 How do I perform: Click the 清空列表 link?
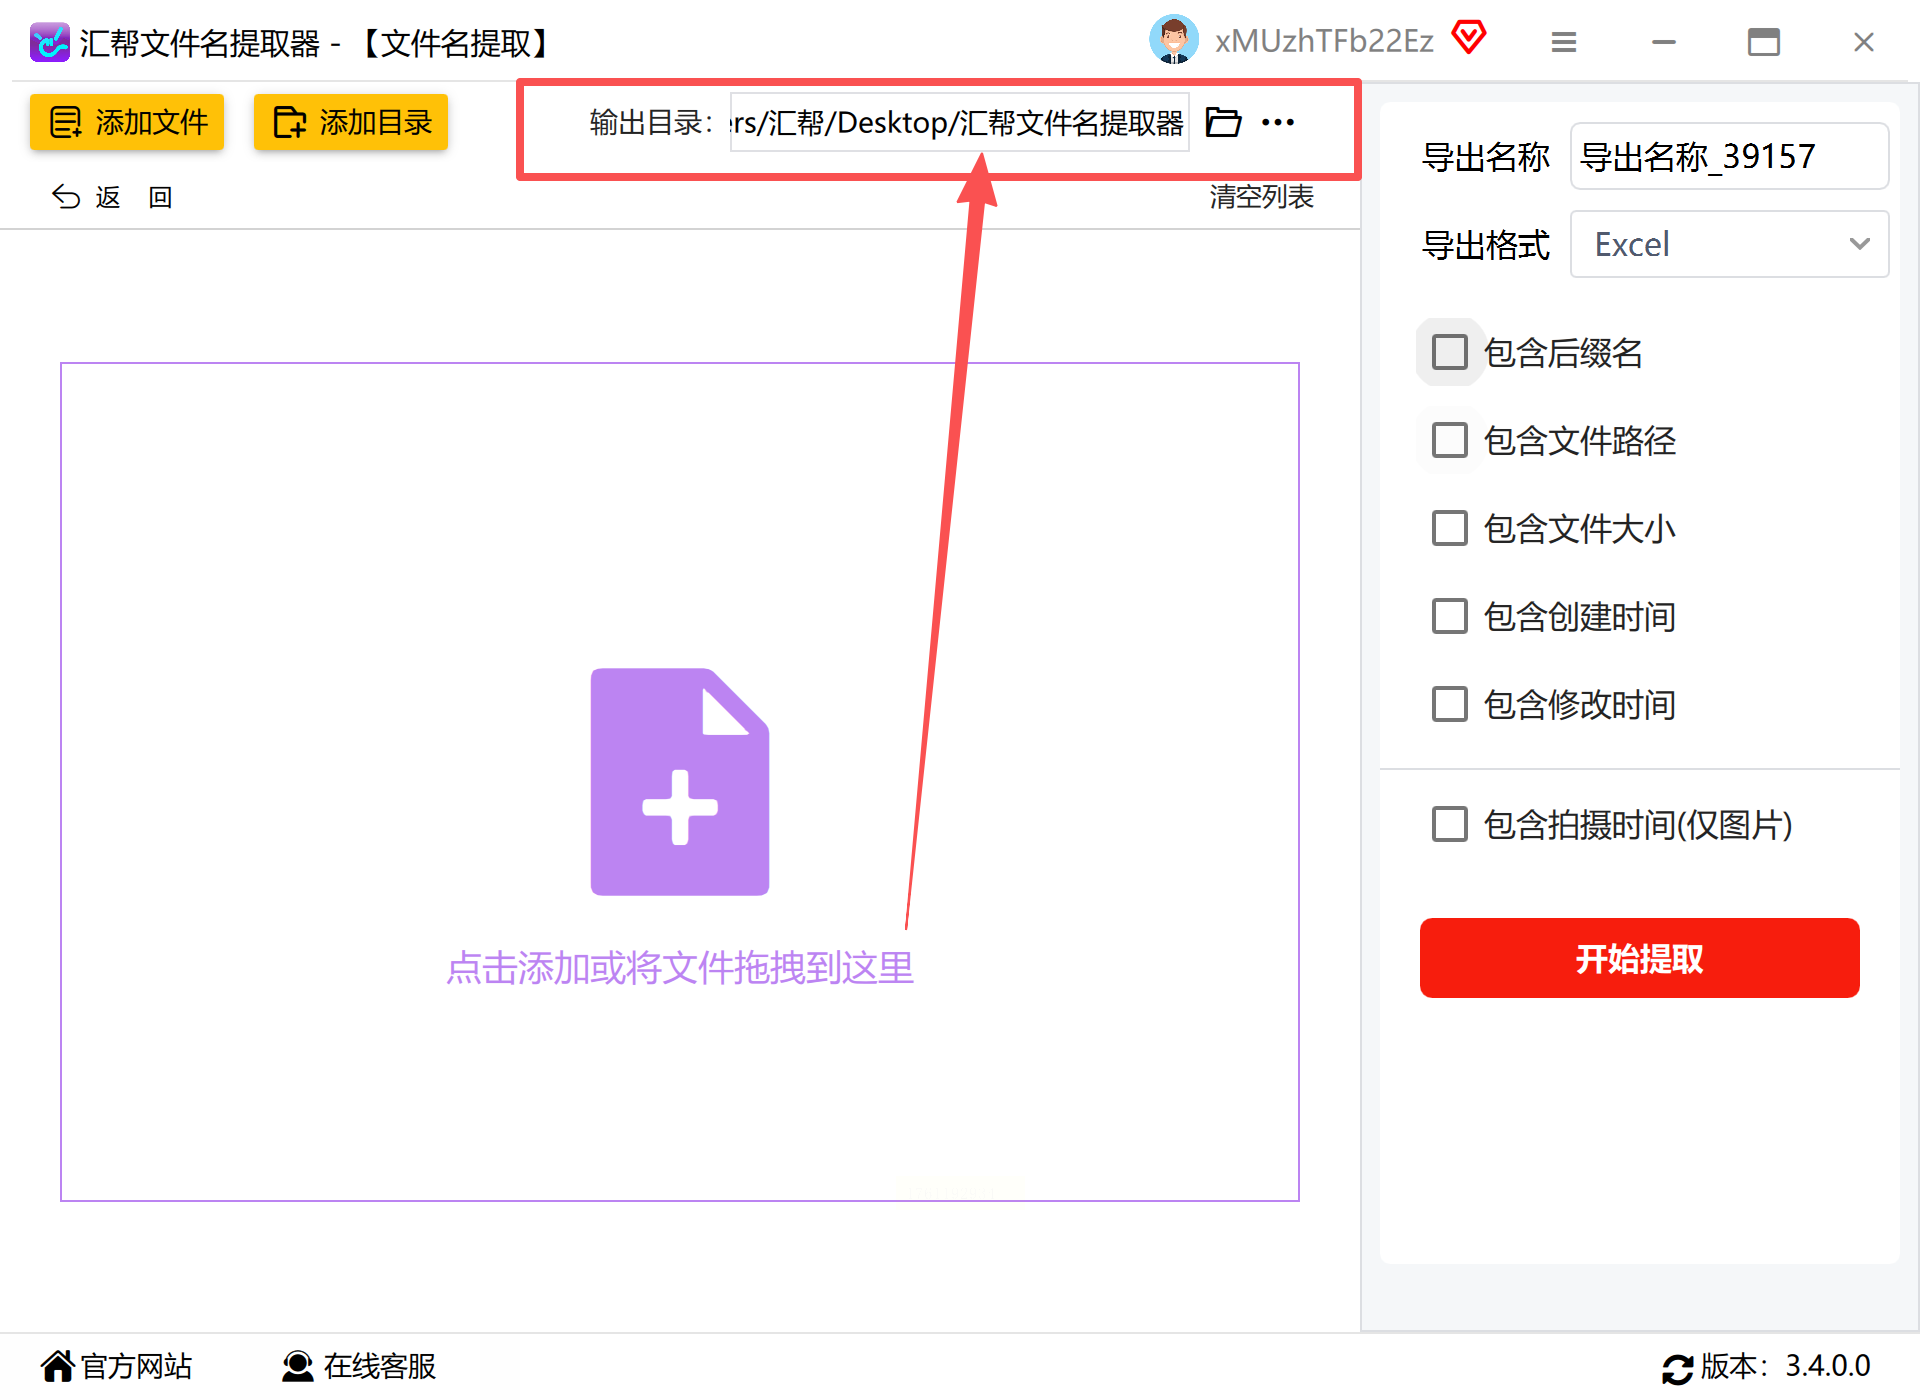click(1261, 196)
